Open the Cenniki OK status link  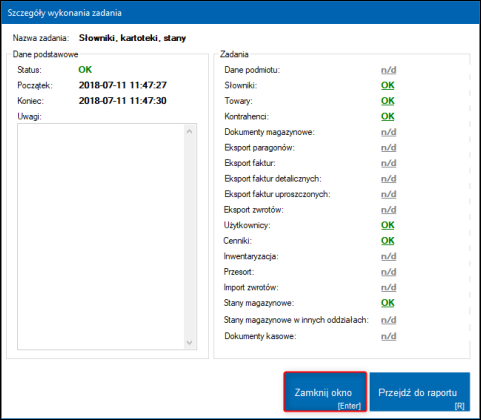(388, 241)
